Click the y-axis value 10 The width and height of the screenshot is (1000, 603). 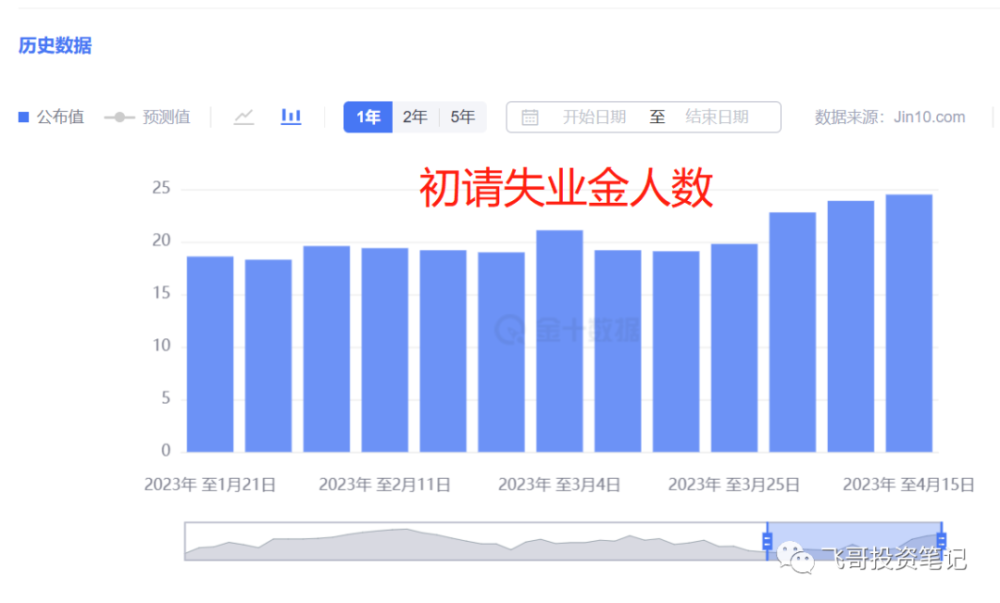(x=161, y=345)
